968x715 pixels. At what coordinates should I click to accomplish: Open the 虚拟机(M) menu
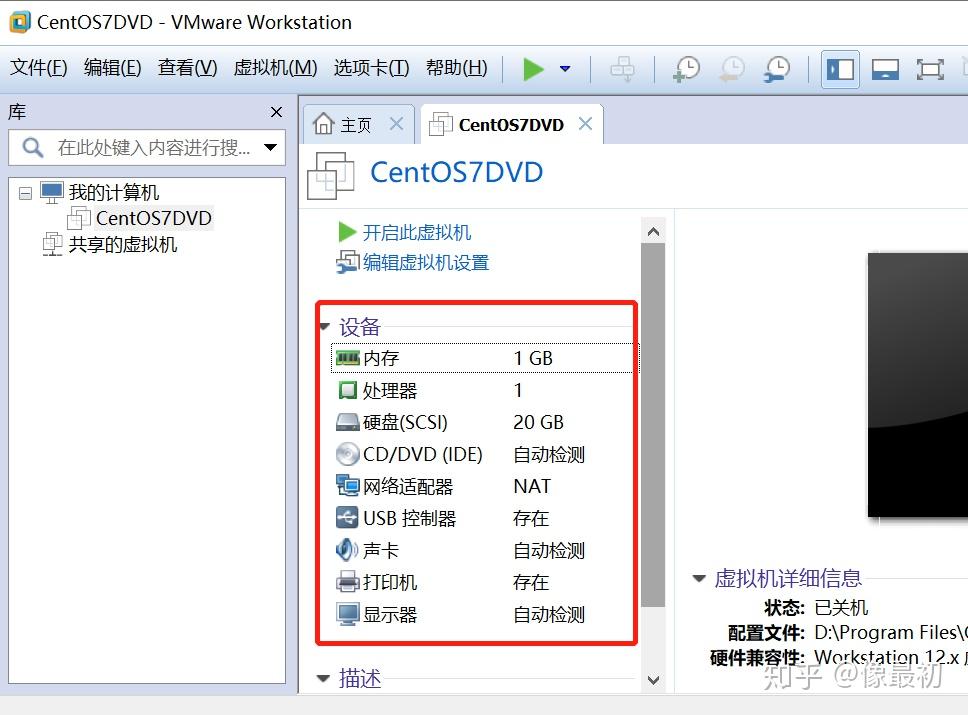tap(274, 69)
